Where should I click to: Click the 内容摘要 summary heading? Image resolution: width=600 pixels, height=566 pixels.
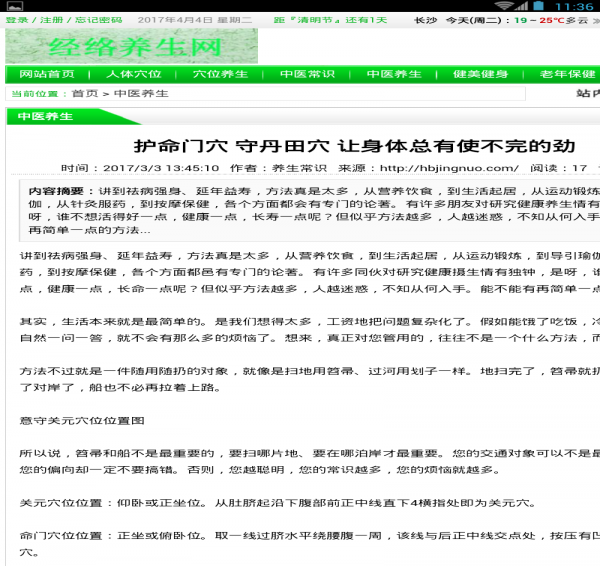[61, 191]
